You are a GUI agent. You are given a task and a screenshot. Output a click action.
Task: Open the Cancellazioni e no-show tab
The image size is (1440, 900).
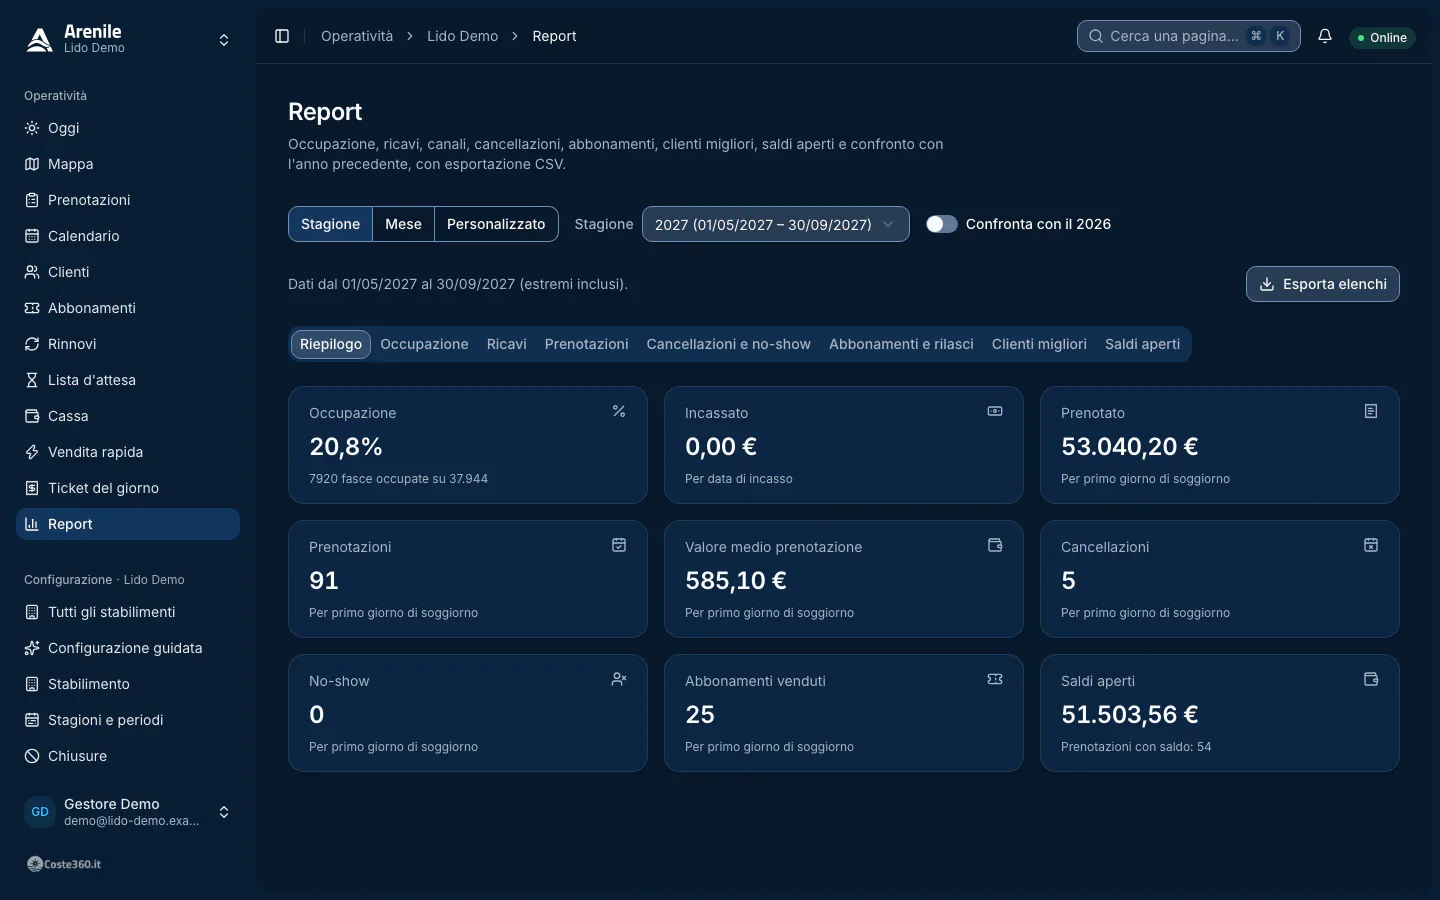pos(729,344)
